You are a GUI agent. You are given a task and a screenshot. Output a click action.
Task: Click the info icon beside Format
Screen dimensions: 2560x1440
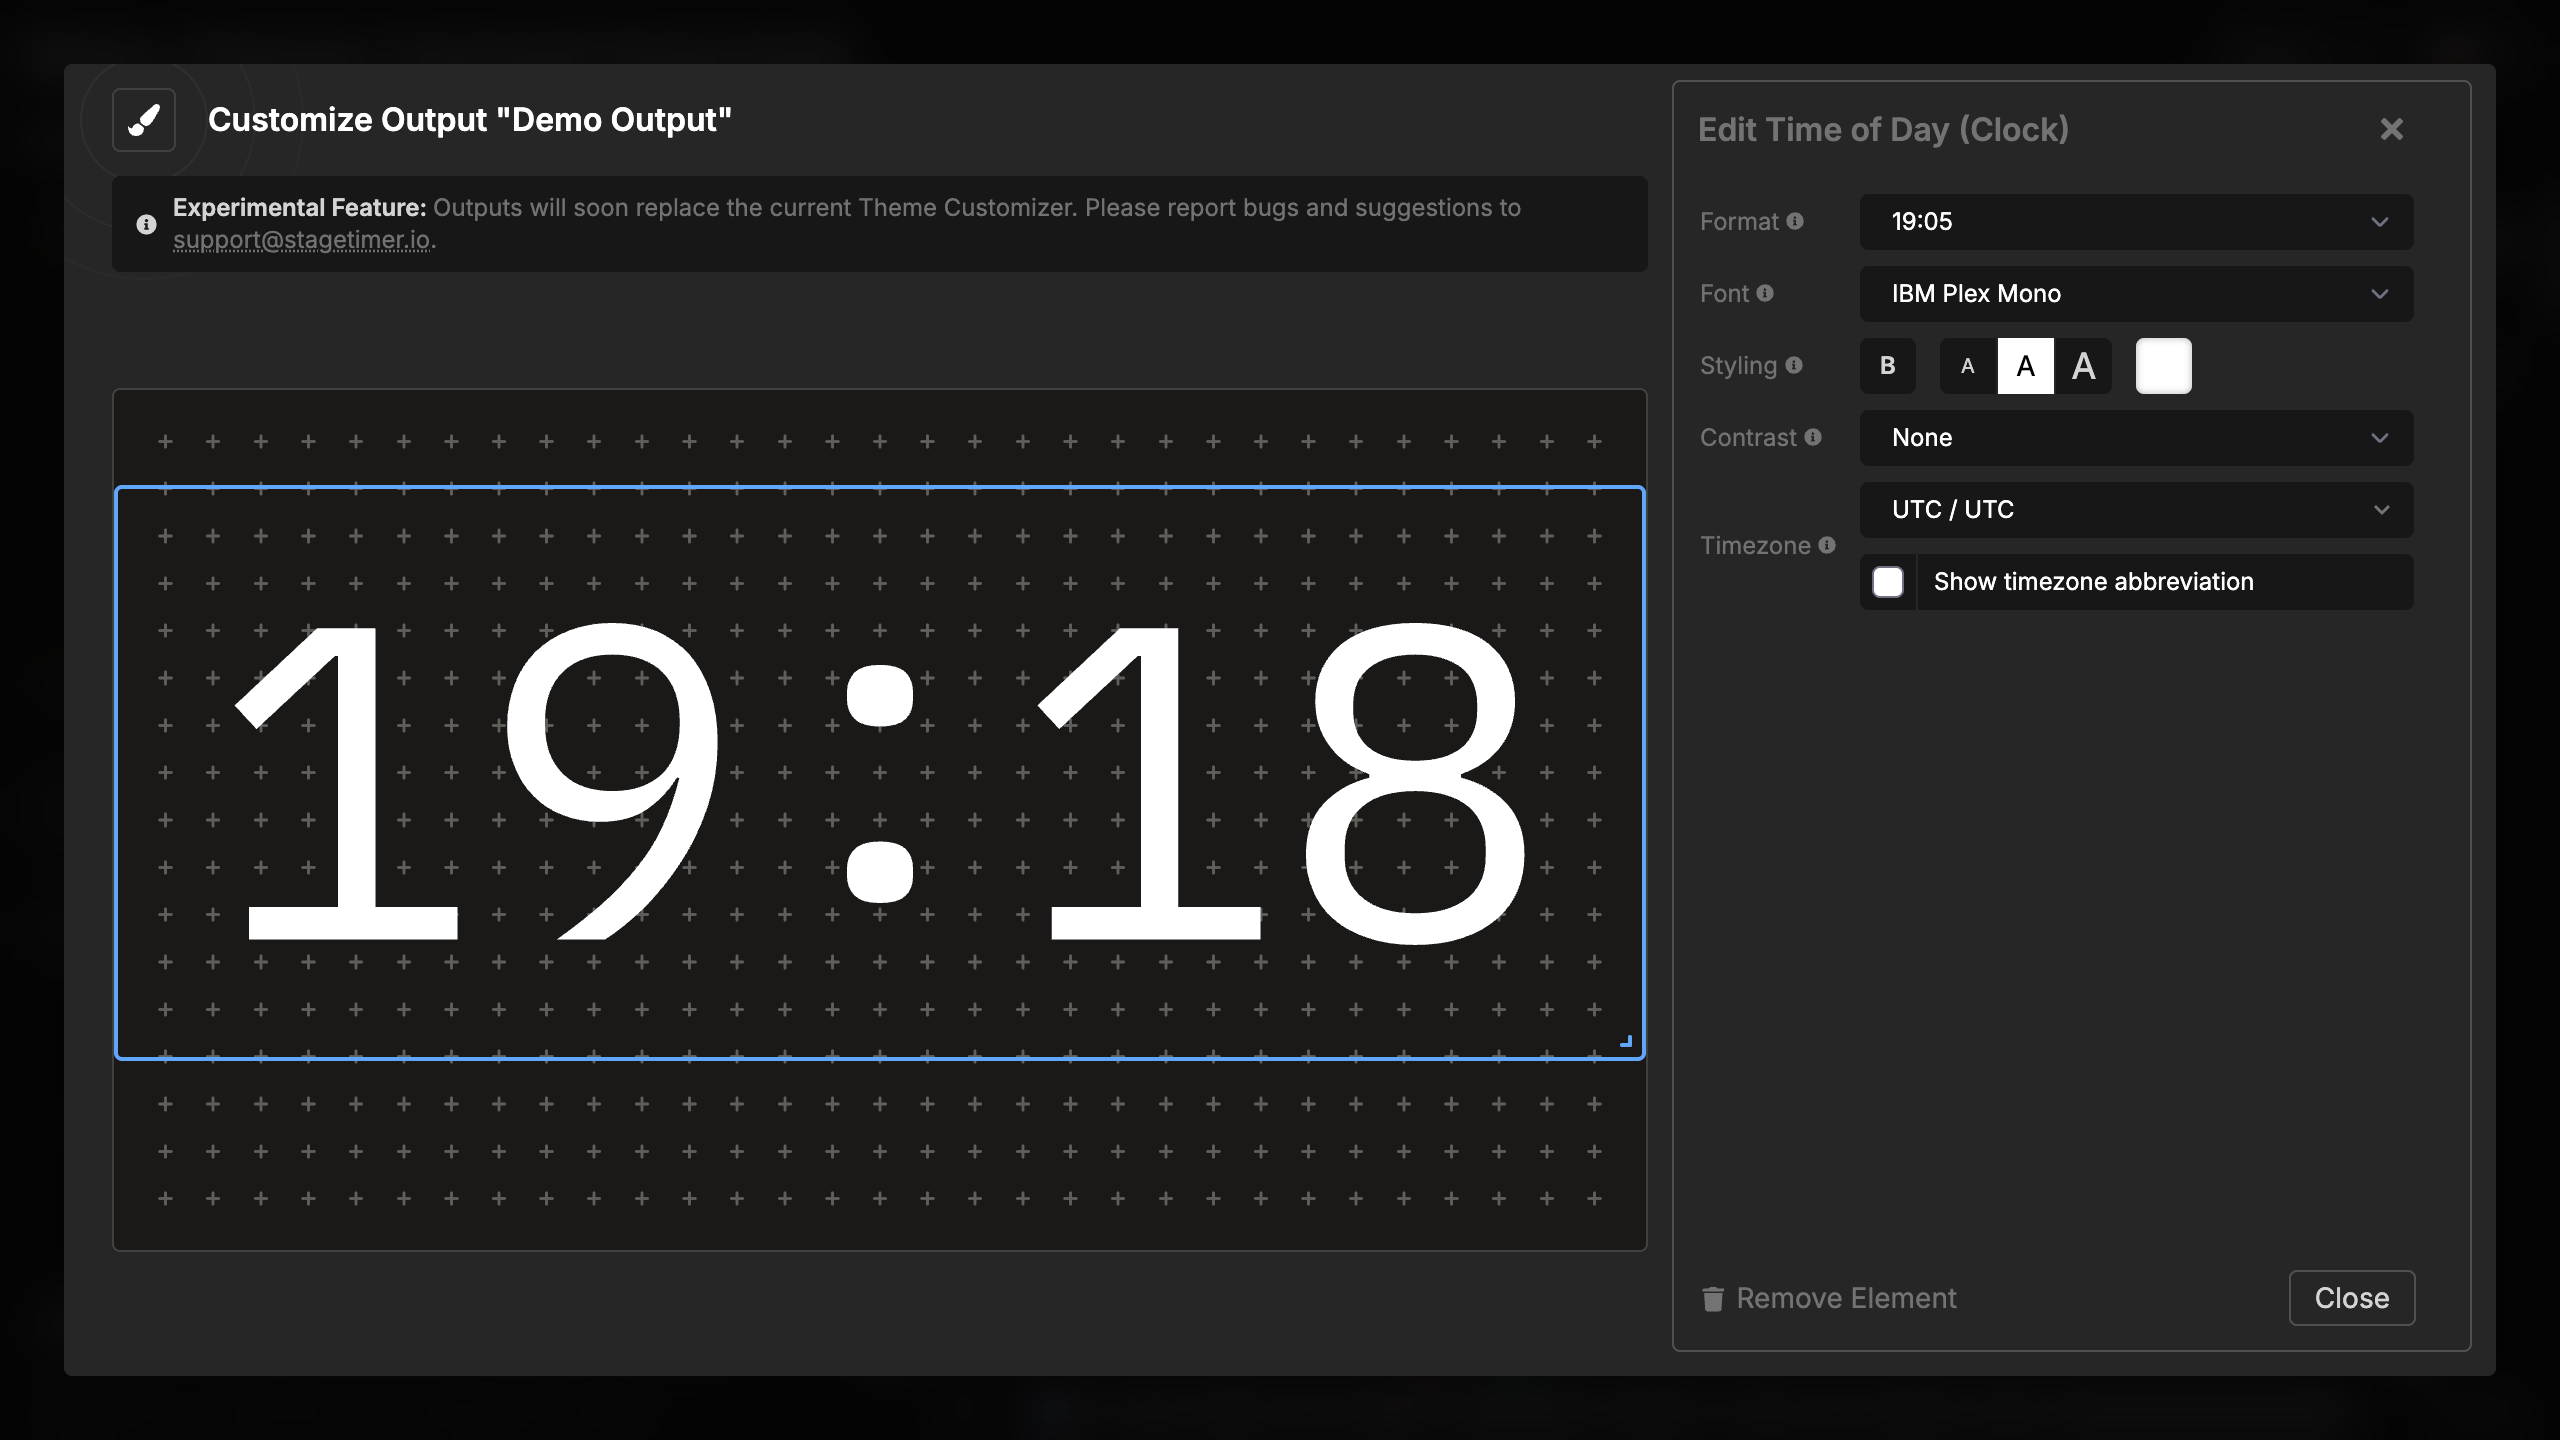click(x=1796, y=222)
